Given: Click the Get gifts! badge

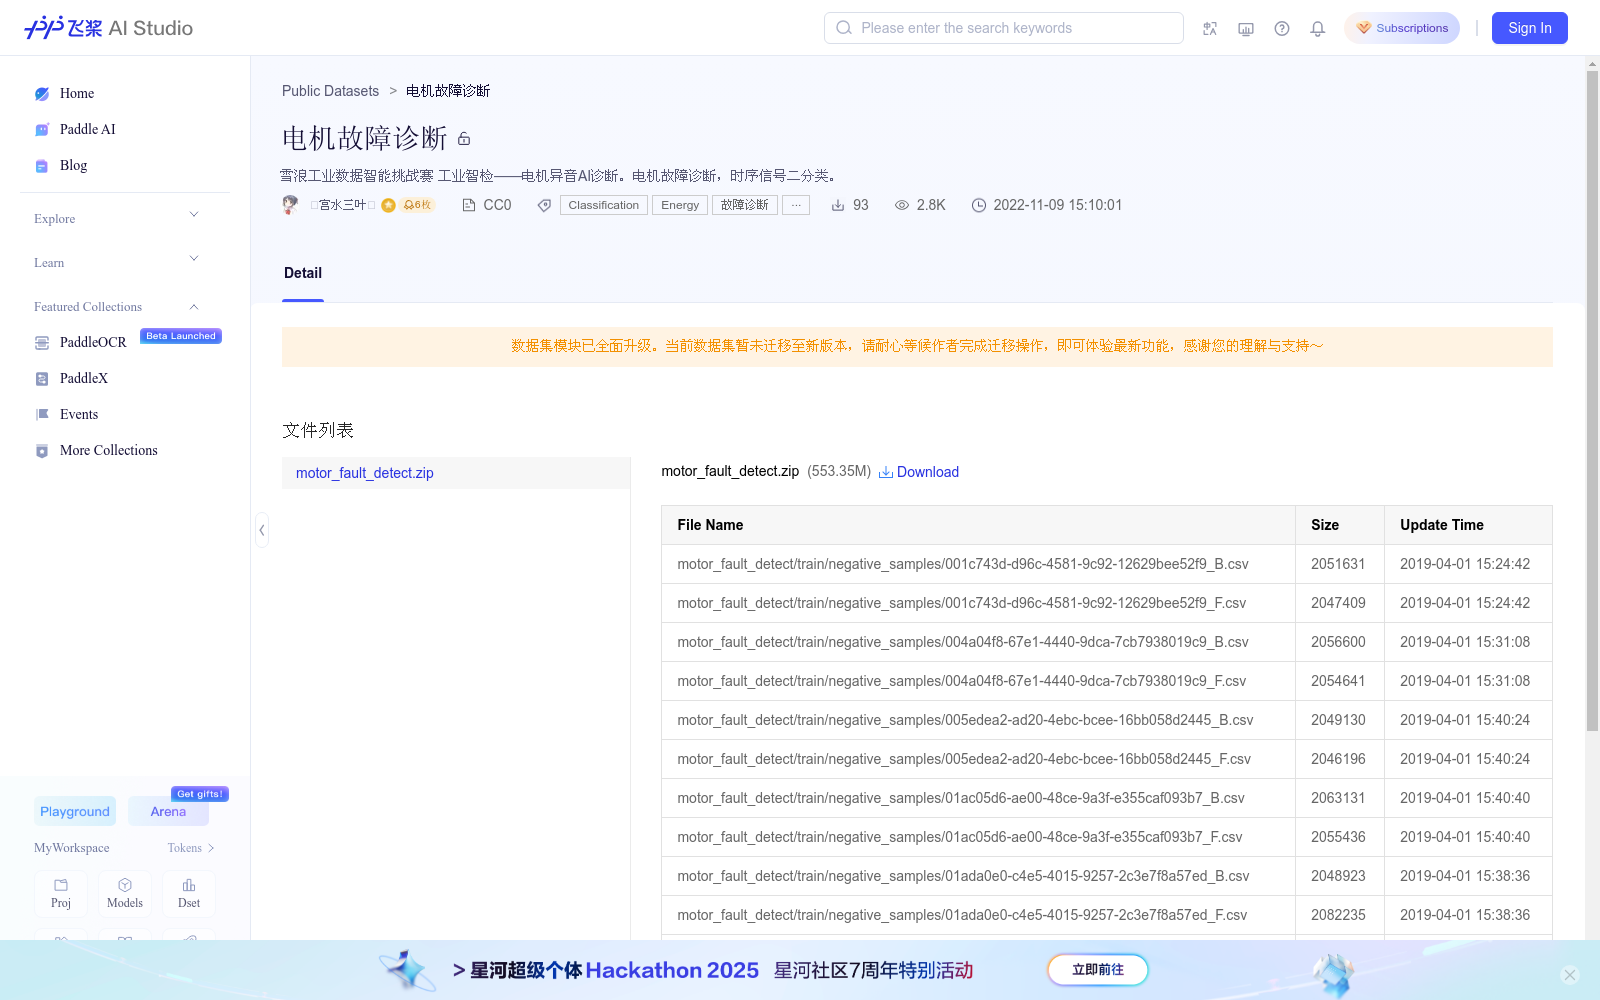Looking at the screenshot, I should click(x=200, y=794).
